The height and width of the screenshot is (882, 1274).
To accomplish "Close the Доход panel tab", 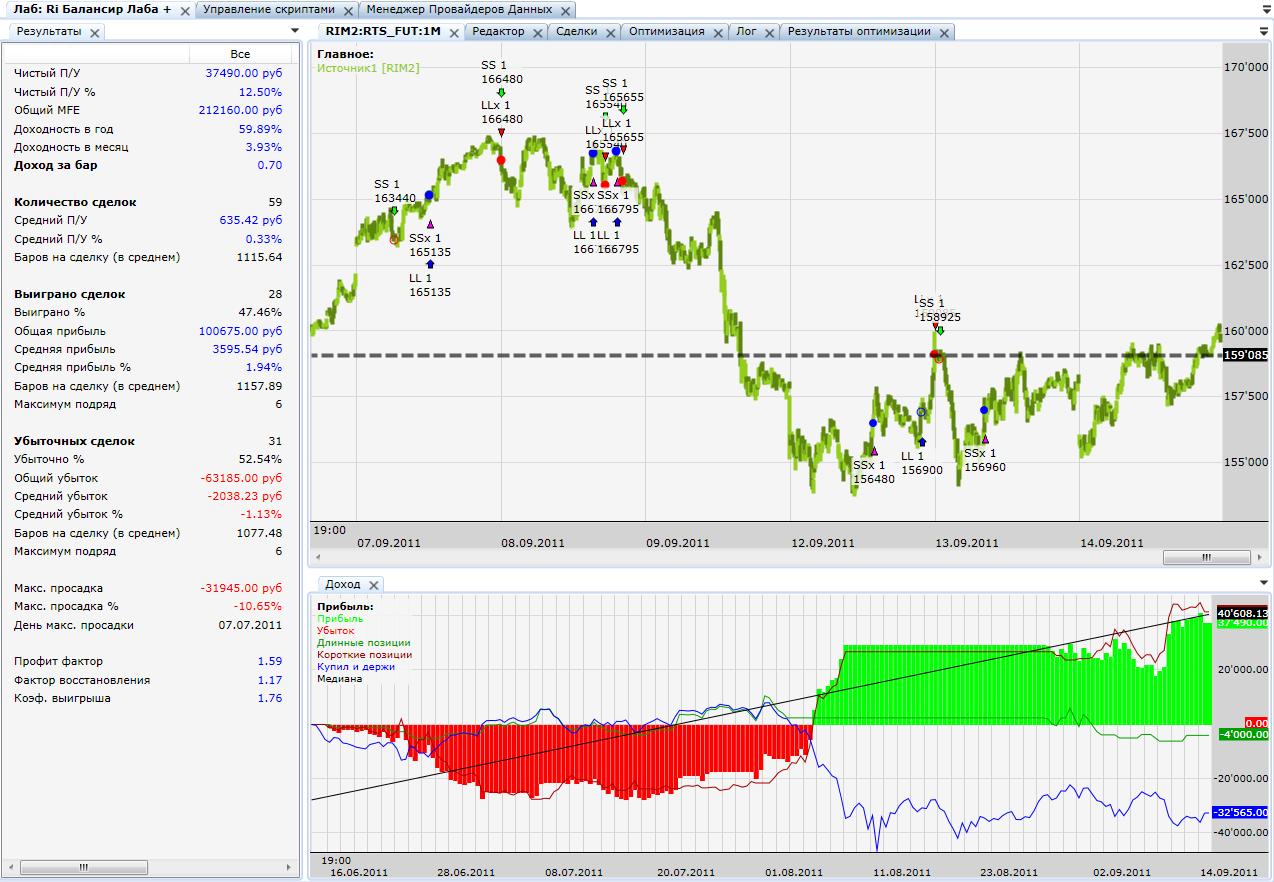I will (374, 585).
